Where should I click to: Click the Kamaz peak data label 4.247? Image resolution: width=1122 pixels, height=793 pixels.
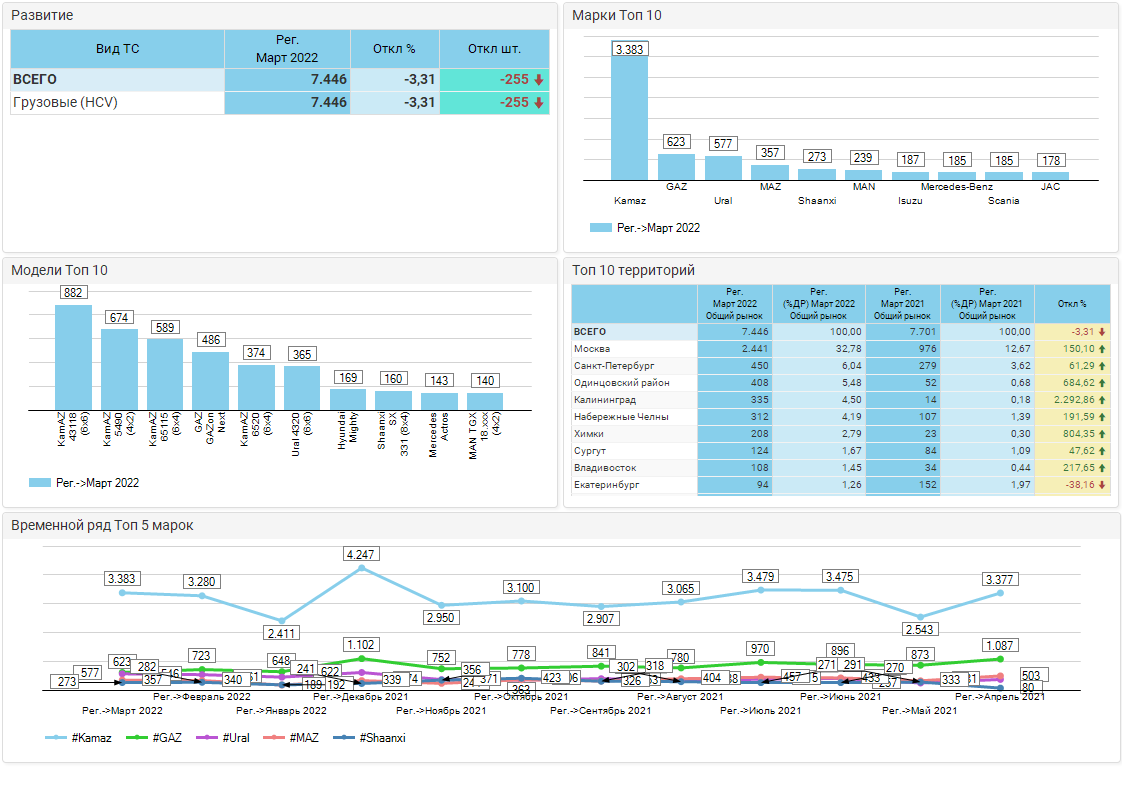361,554
